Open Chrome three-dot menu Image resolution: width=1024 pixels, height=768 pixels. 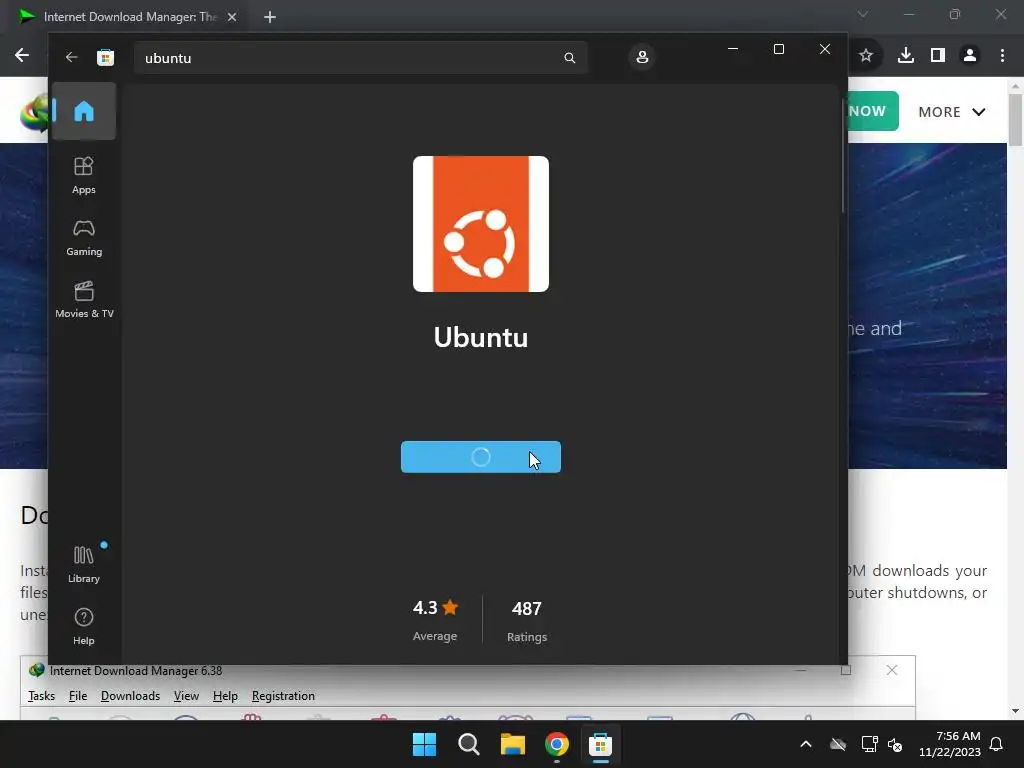tap(1002, 56)
